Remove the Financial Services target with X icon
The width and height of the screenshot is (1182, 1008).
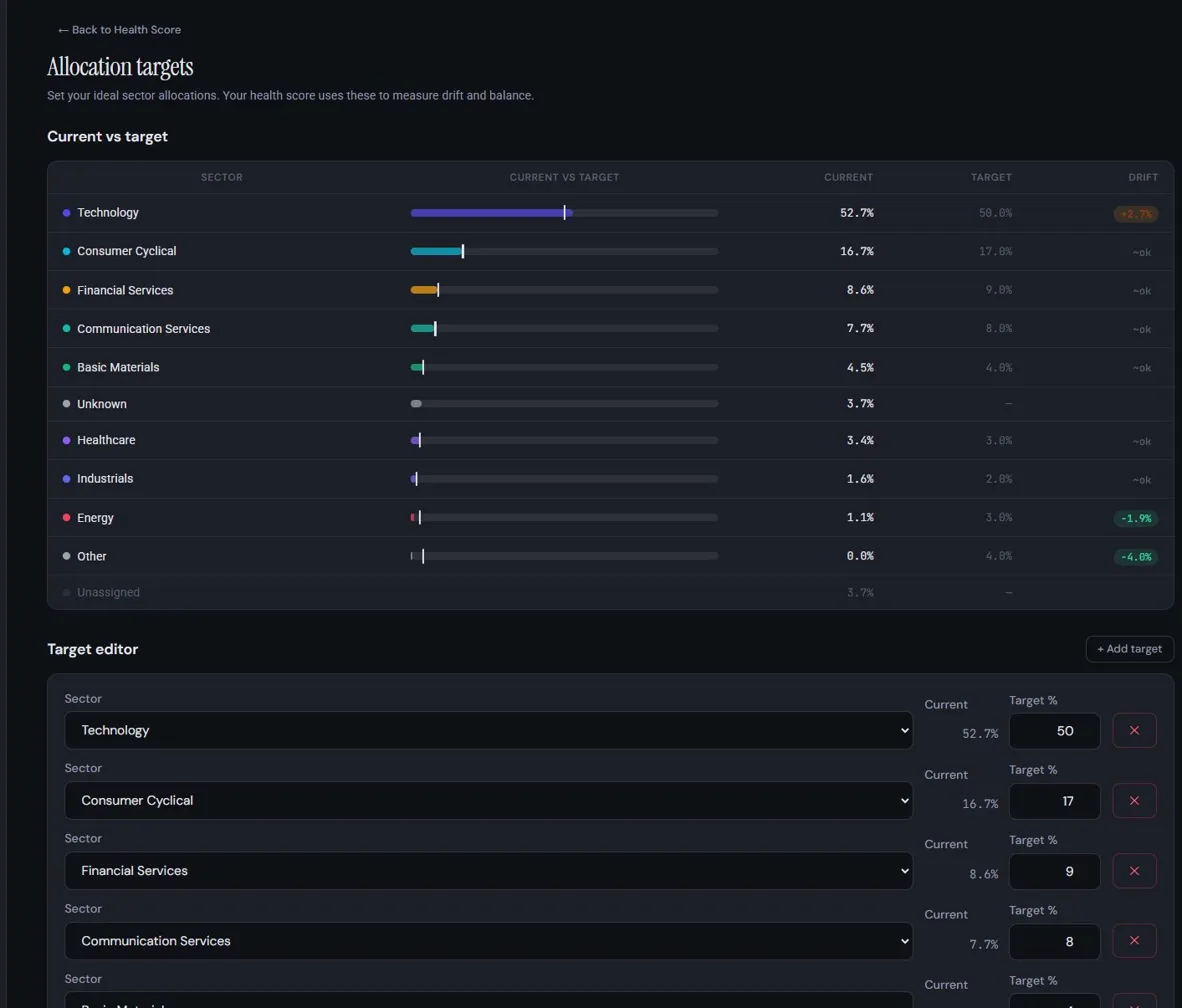point(1134,871)
